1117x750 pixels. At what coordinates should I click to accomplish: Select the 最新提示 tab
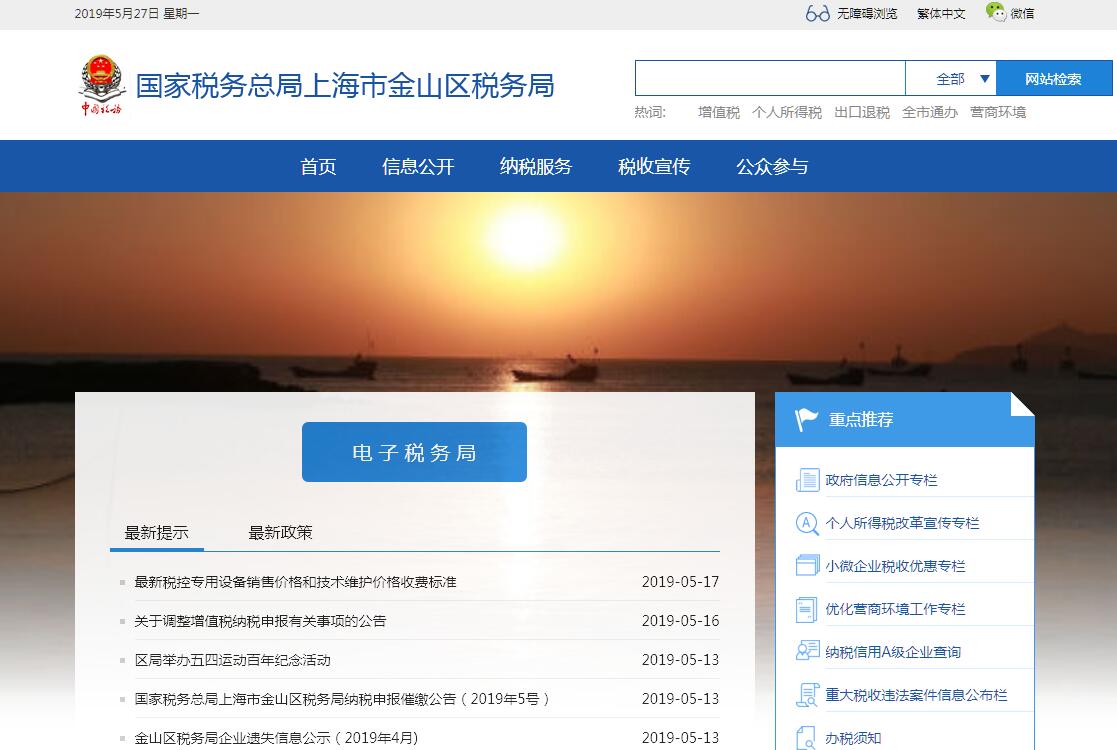click(156, 533)
